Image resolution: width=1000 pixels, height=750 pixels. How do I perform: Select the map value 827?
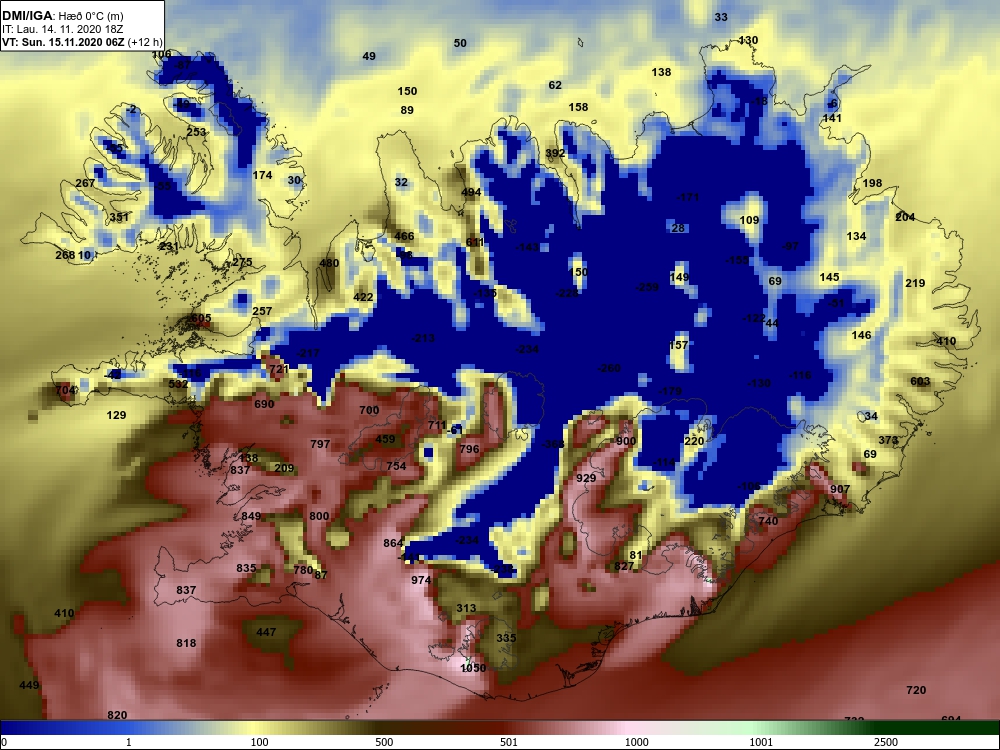(x=624, y=566)
